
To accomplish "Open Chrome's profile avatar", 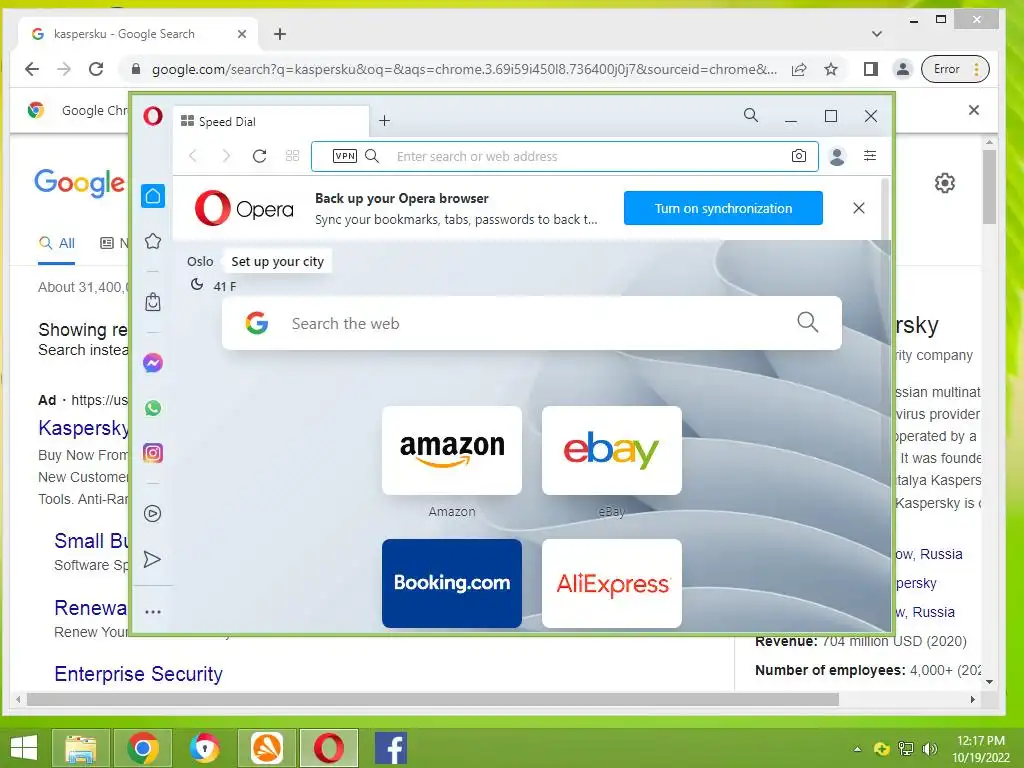I will [903, 69].
